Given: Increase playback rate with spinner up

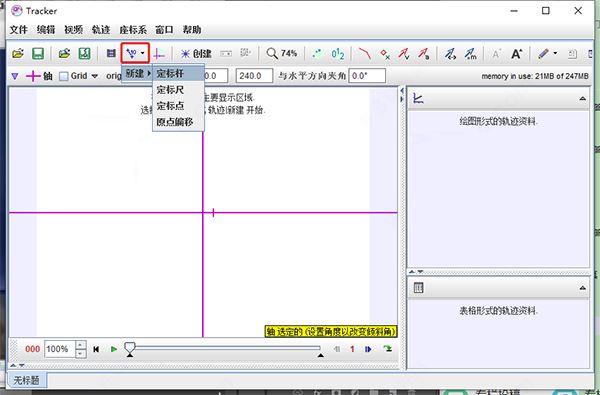Looking at the screenshot, I should tap(80, 345).
